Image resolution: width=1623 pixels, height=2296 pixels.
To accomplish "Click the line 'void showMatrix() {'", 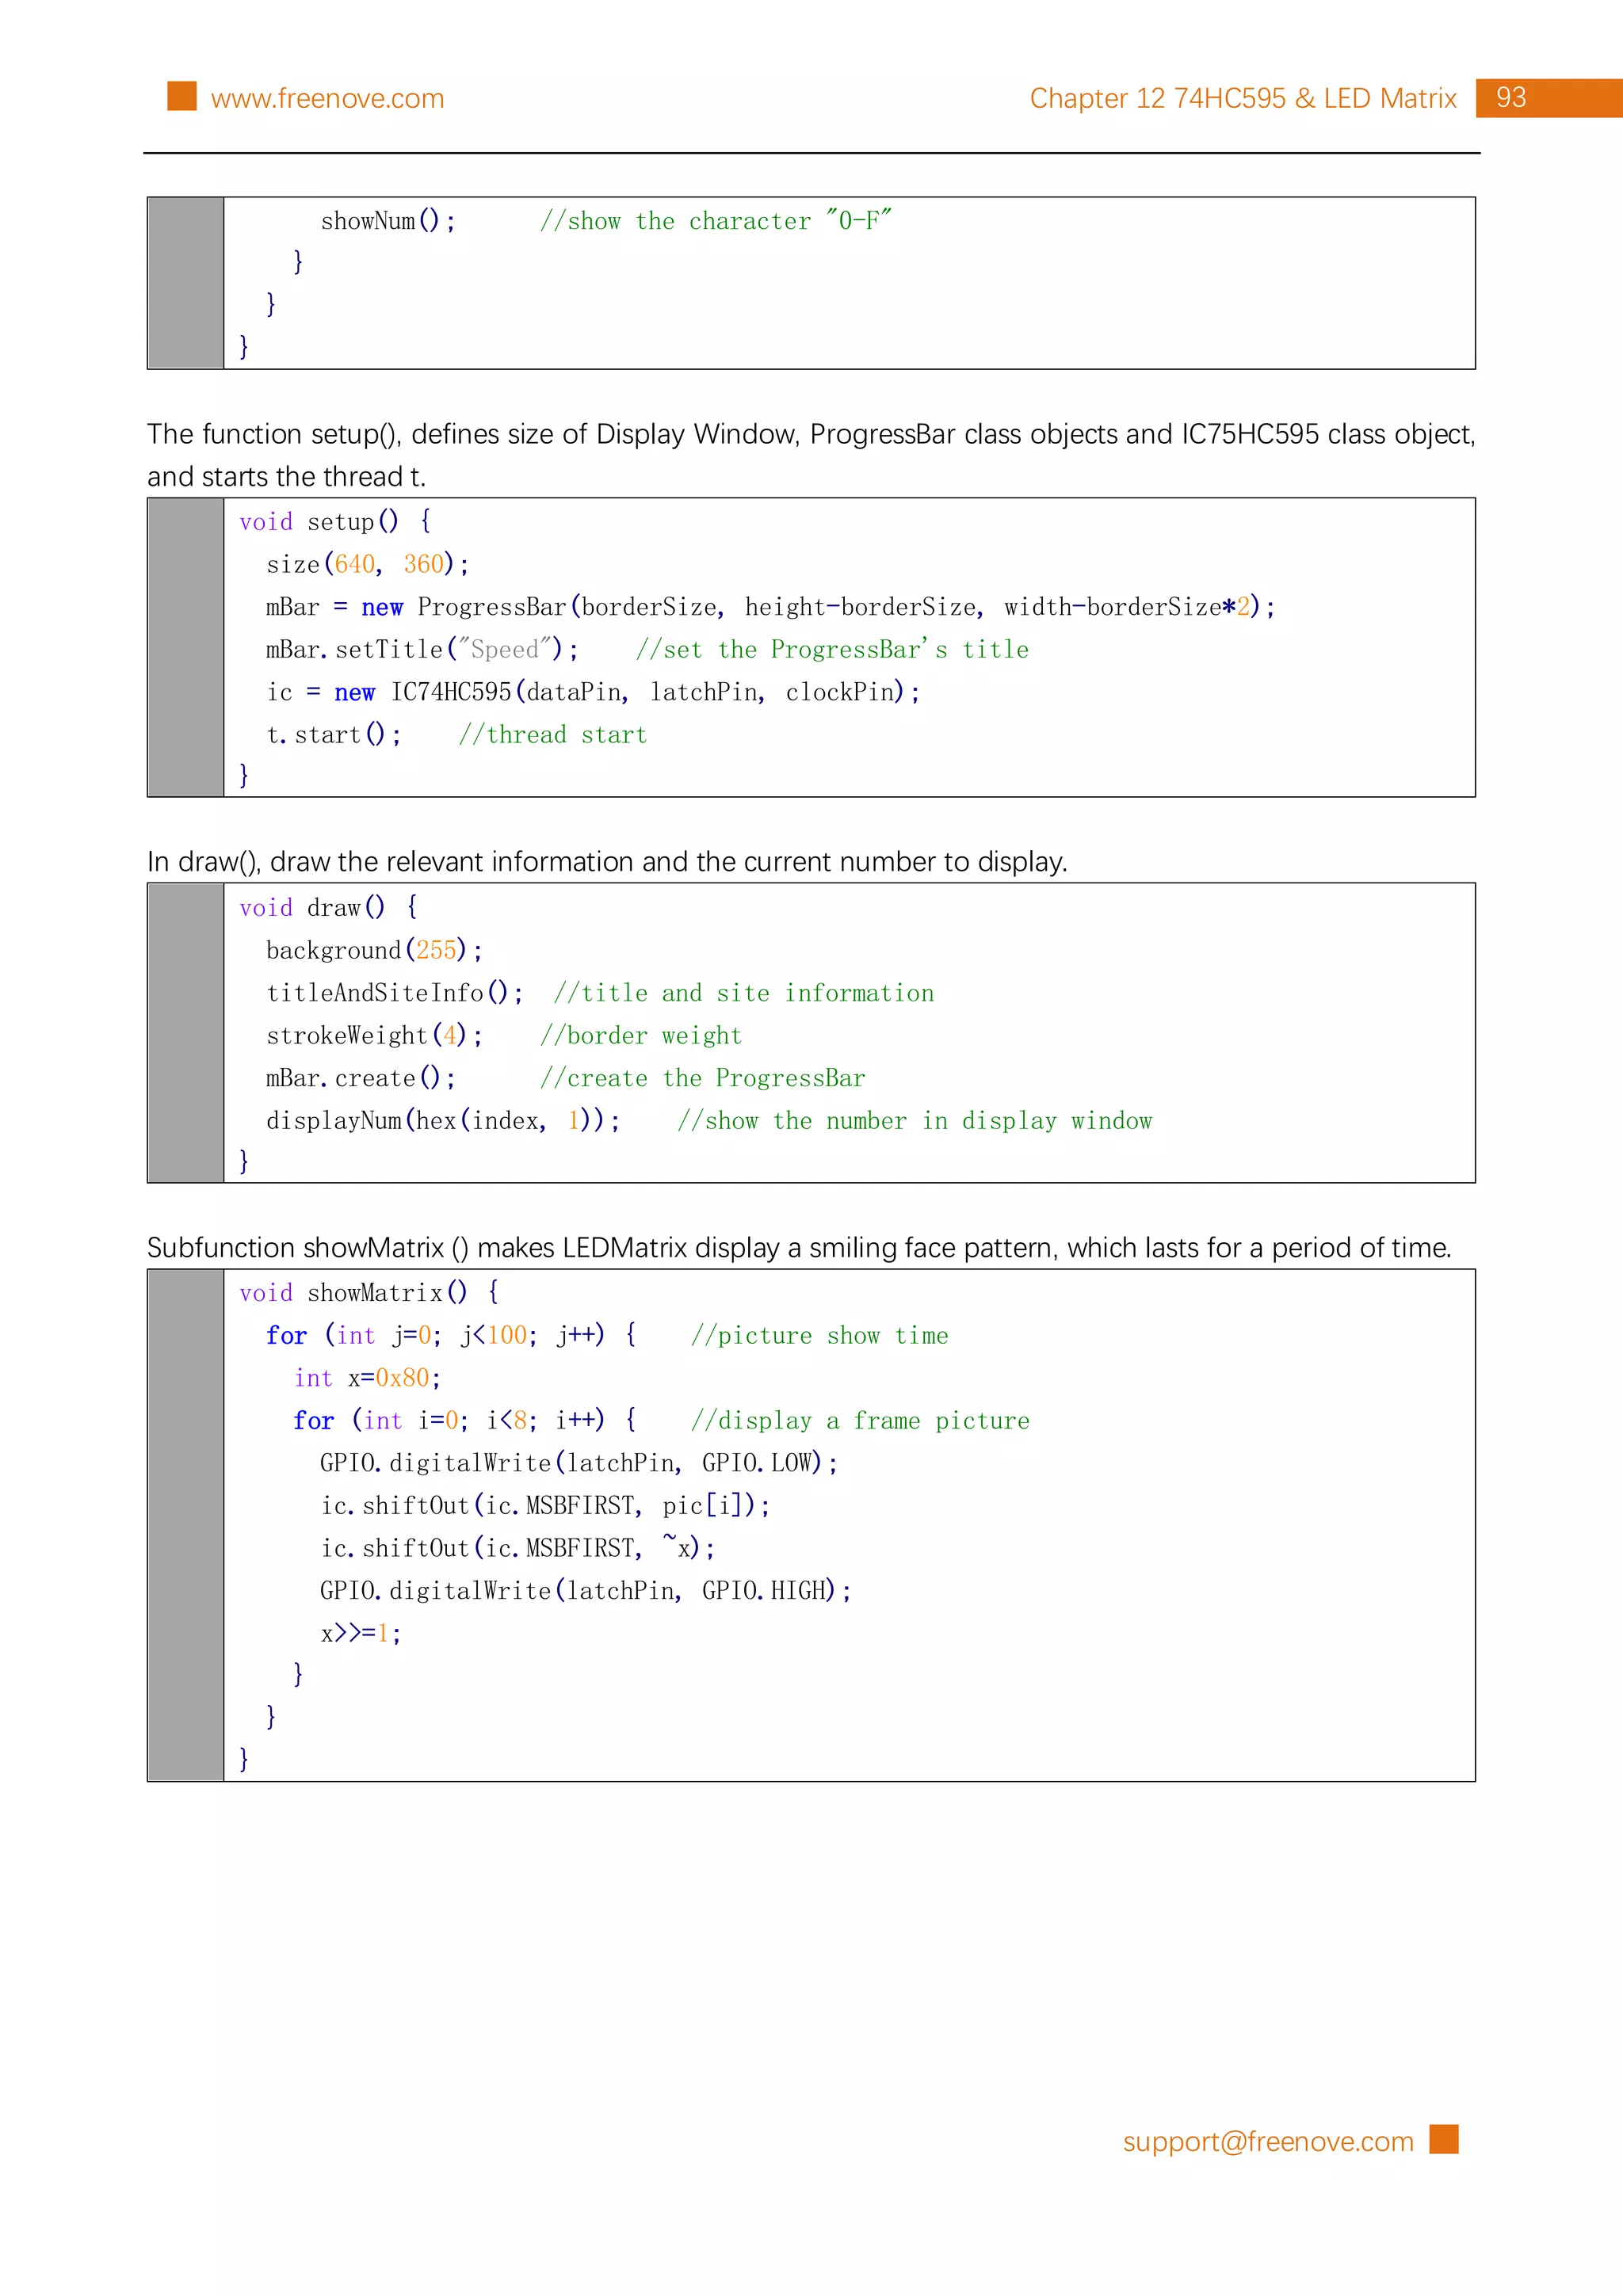I will (369, 1293).
